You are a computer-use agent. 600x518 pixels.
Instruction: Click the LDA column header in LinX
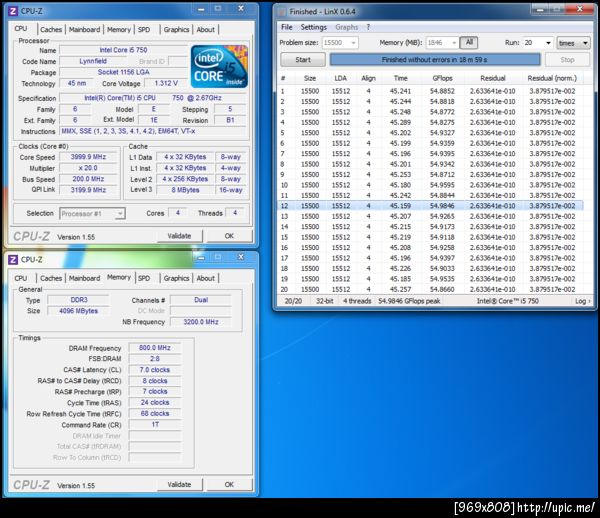click(x=341, y=78)
